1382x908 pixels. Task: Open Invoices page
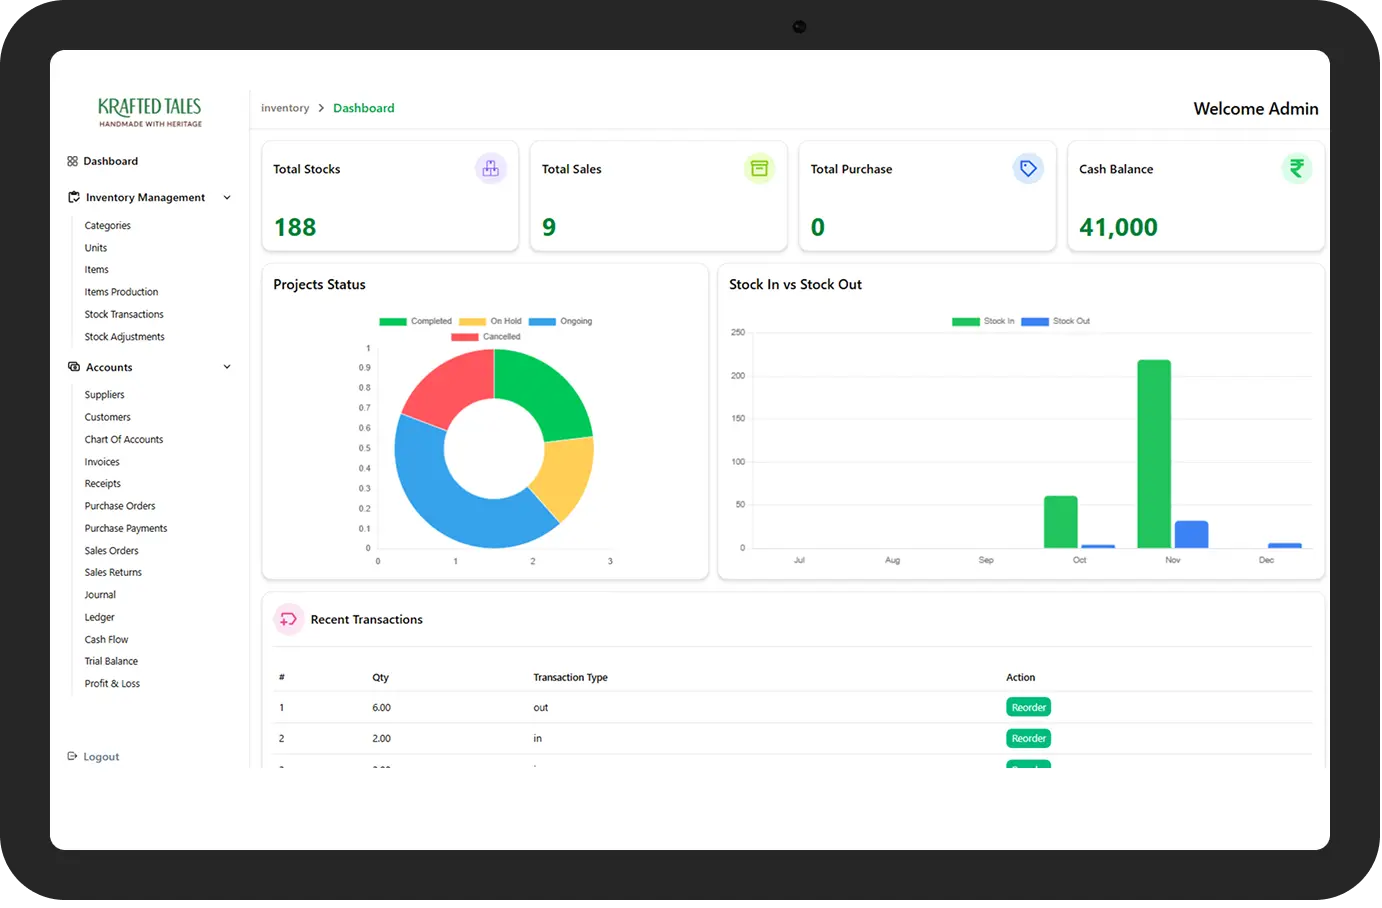[102, 462]
